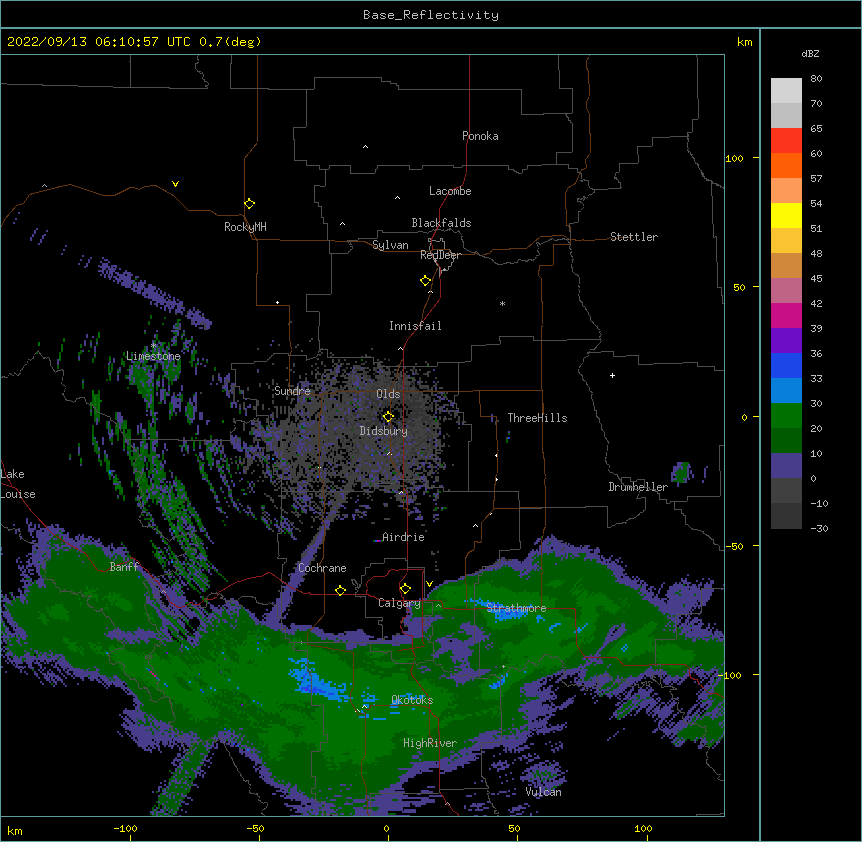Click the Sundre town label
The width and height of the screenshot is (862, 842).
[x=292, y=391]
